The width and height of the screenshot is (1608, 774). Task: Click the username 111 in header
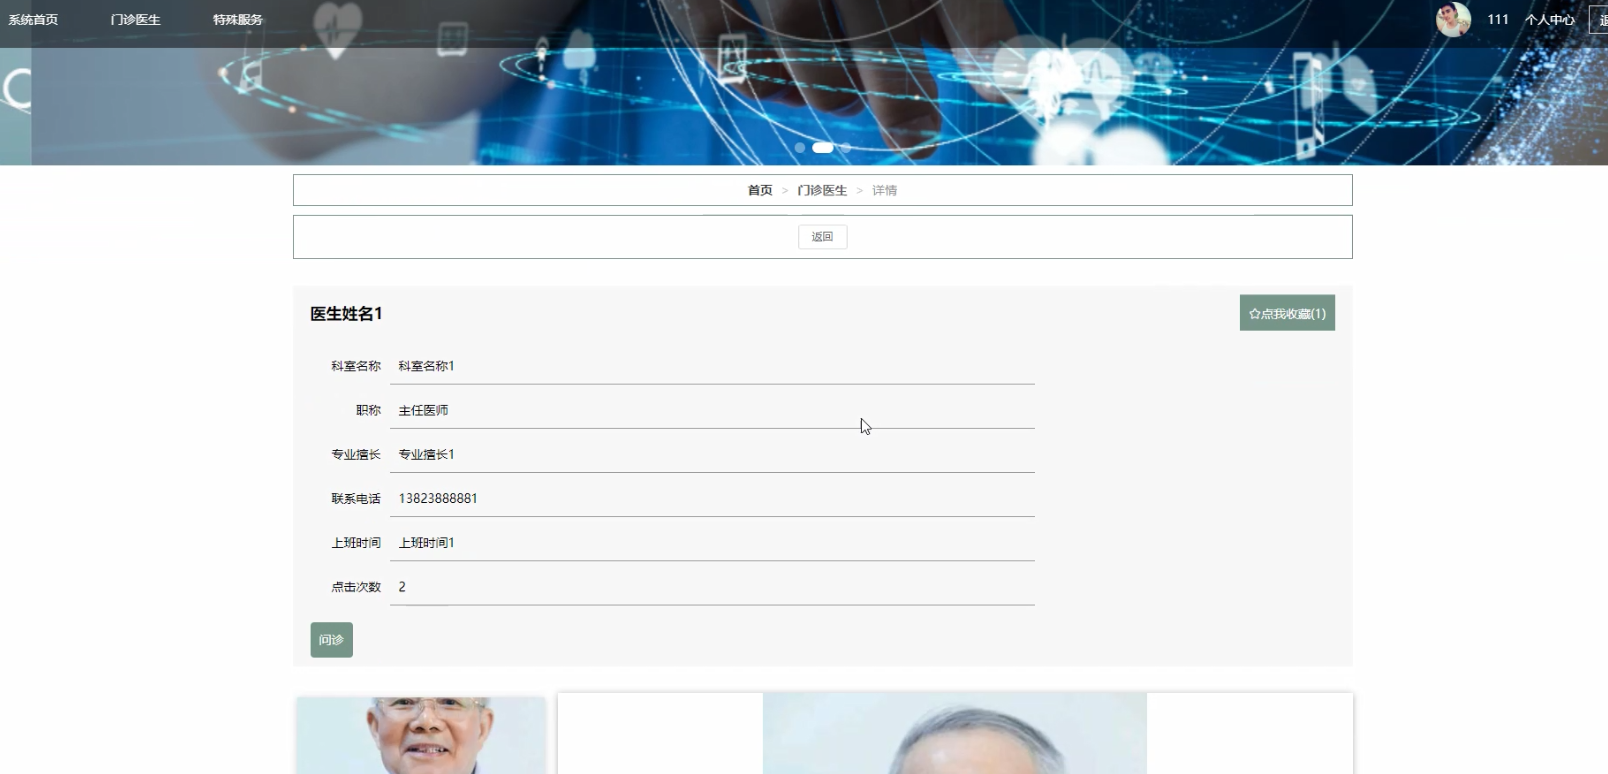(x=1497, y=20)
